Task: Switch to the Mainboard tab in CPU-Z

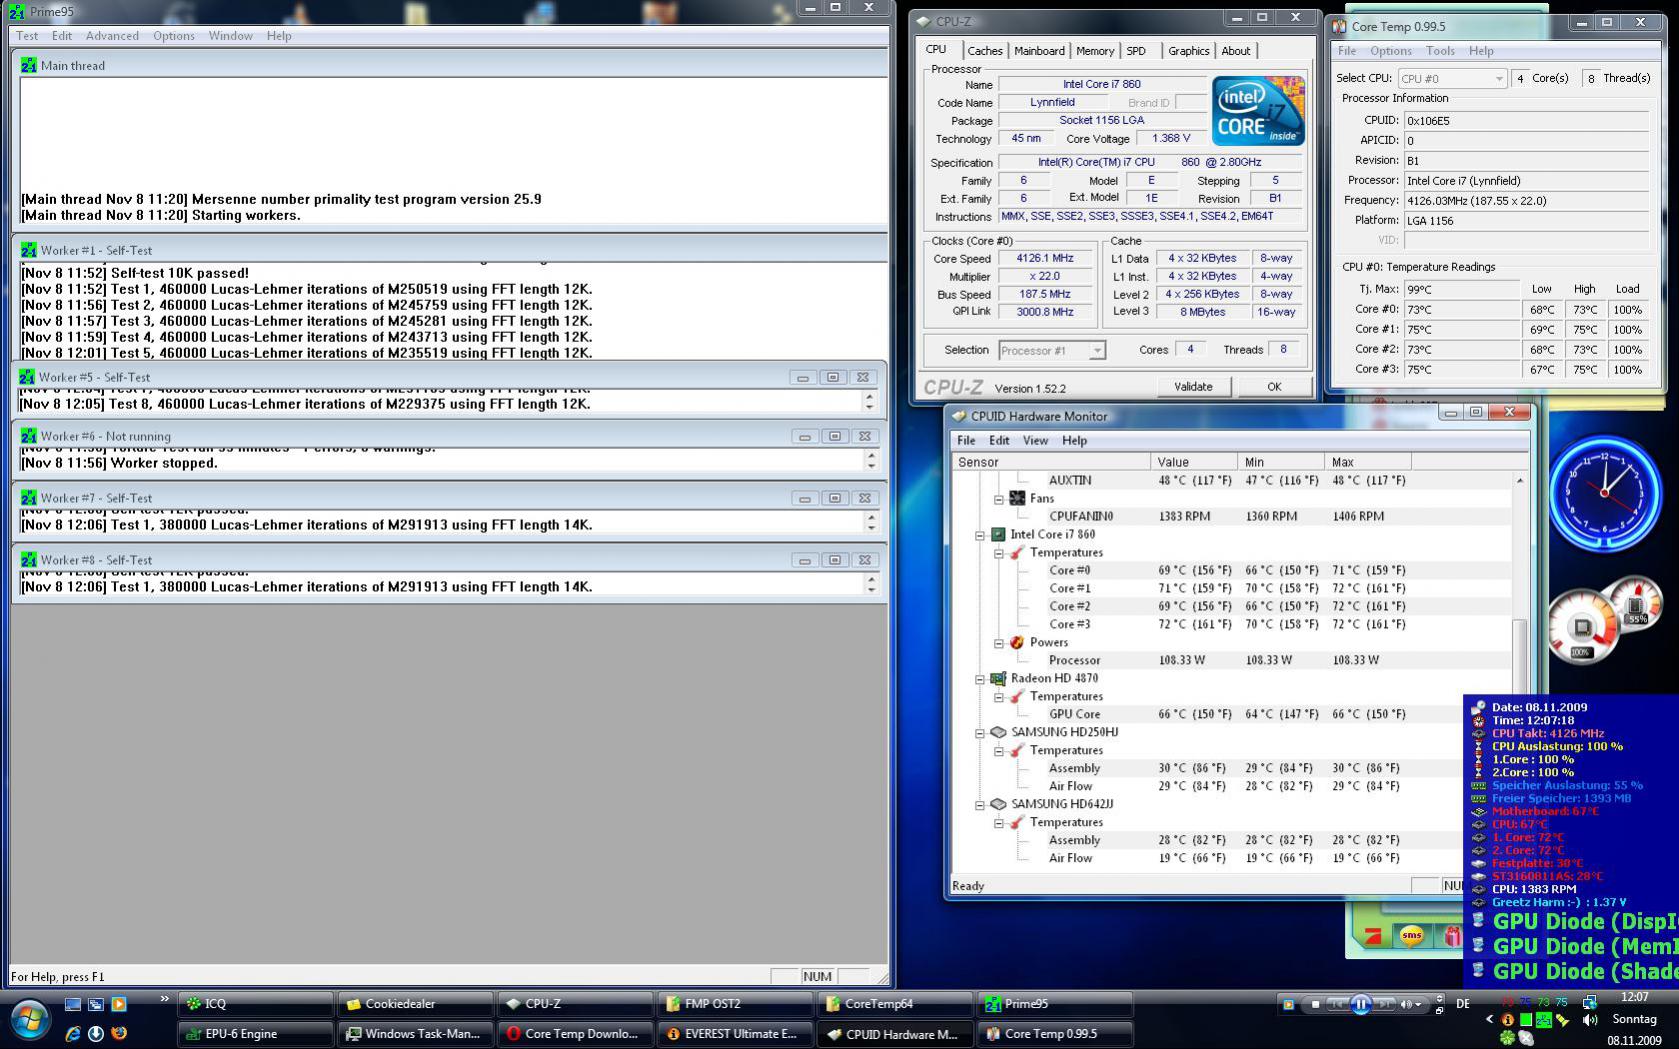Action: pos(1039,51)
